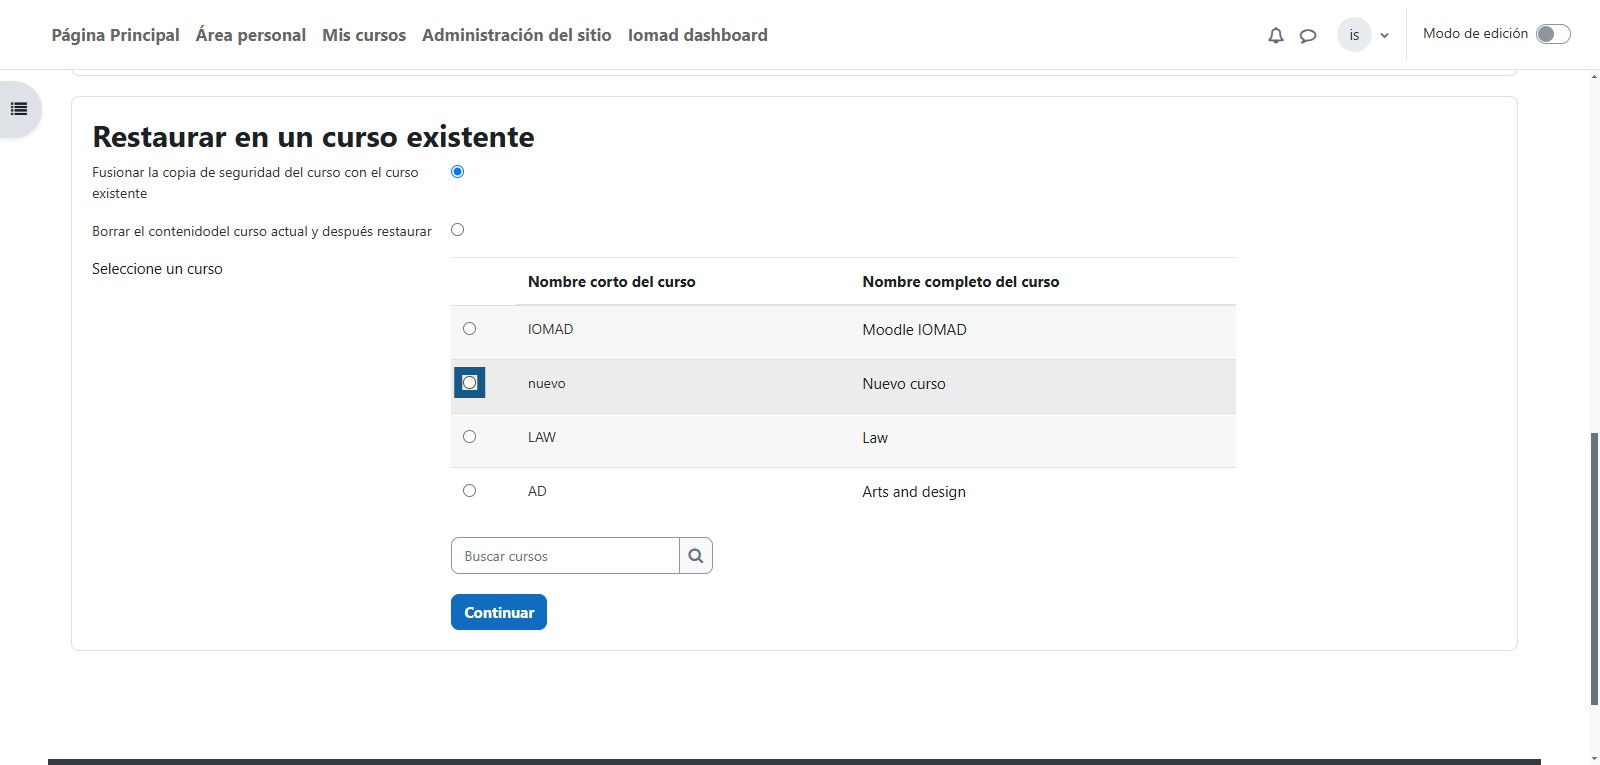1600x765 pixels.
Task: Open Área personal menu item
Action: click(x=251, y=35)
